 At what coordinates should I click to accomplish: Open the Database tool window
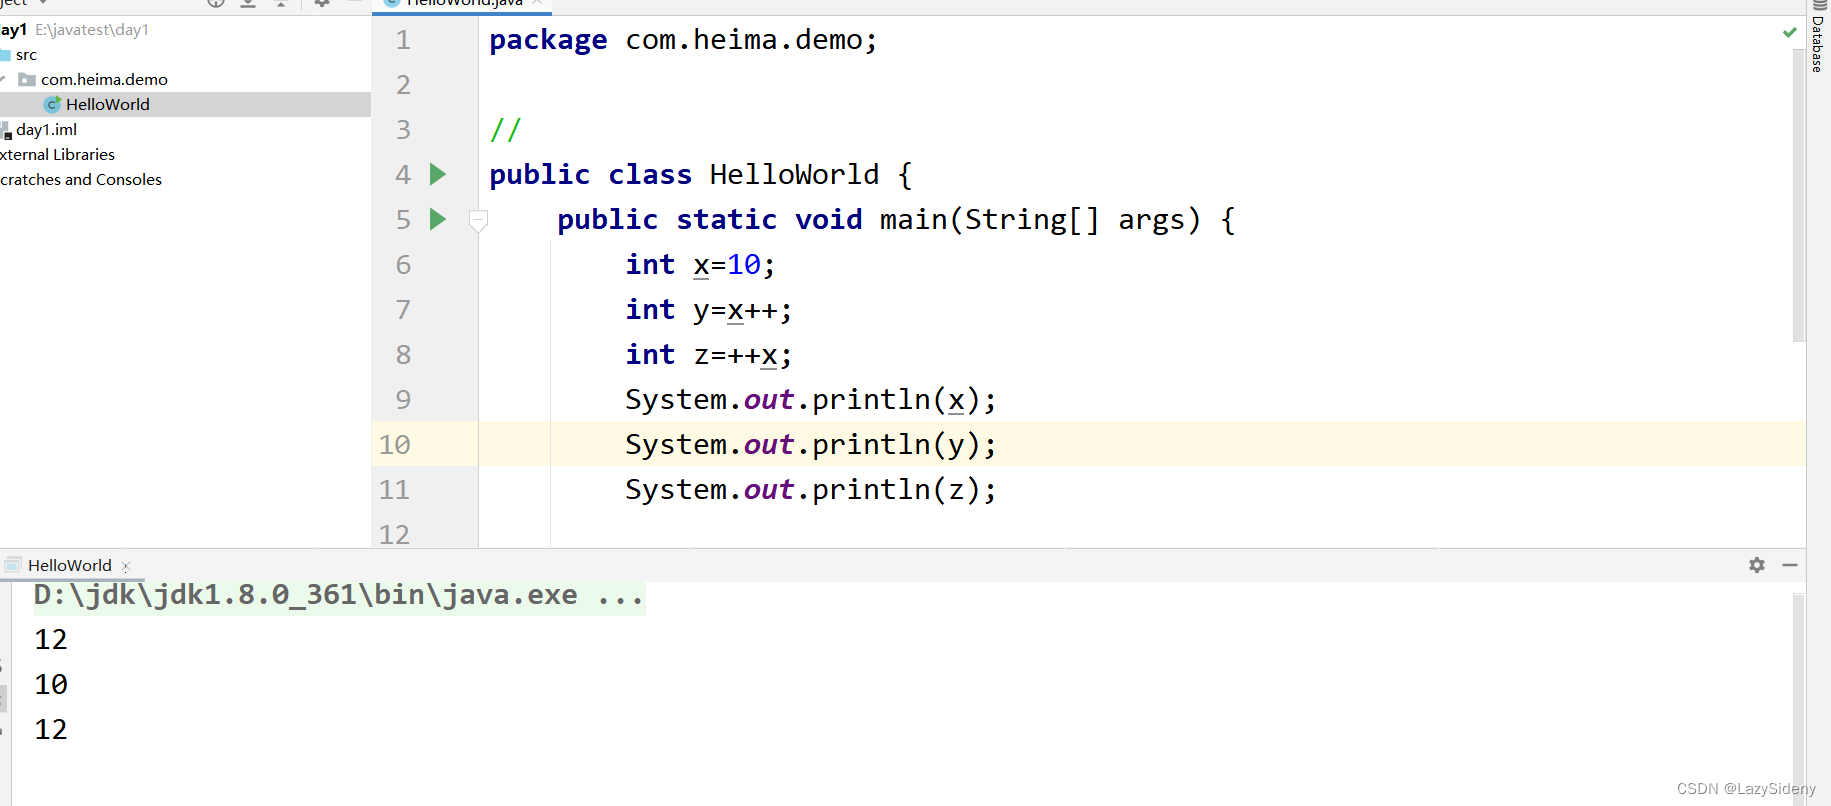1818,37
